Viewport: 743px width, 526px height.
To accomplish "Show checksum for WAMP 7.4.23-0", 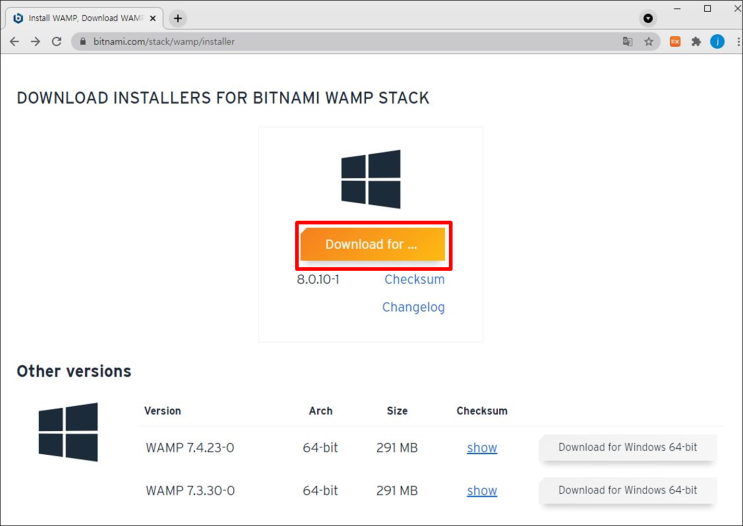I will (482, 447).
